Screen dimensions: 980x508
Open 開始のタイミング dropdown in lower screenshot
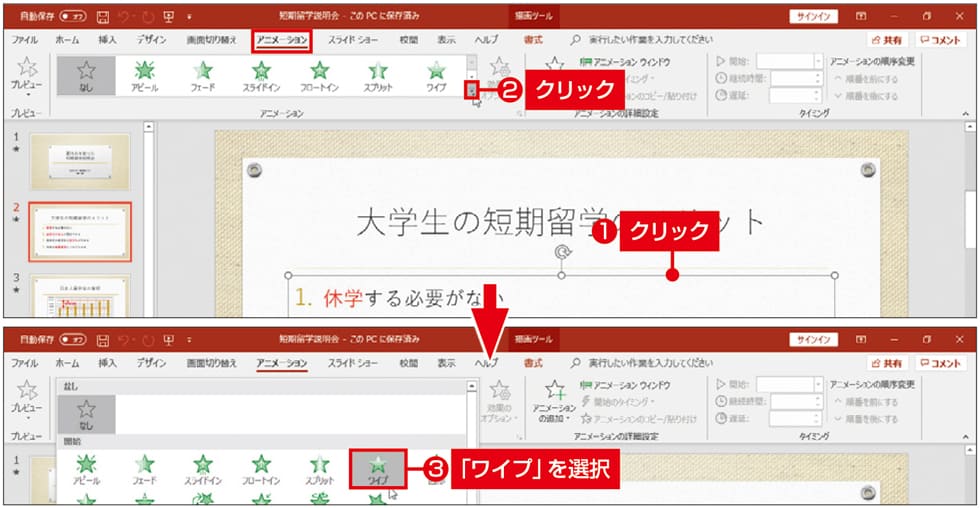coord(618,402)
